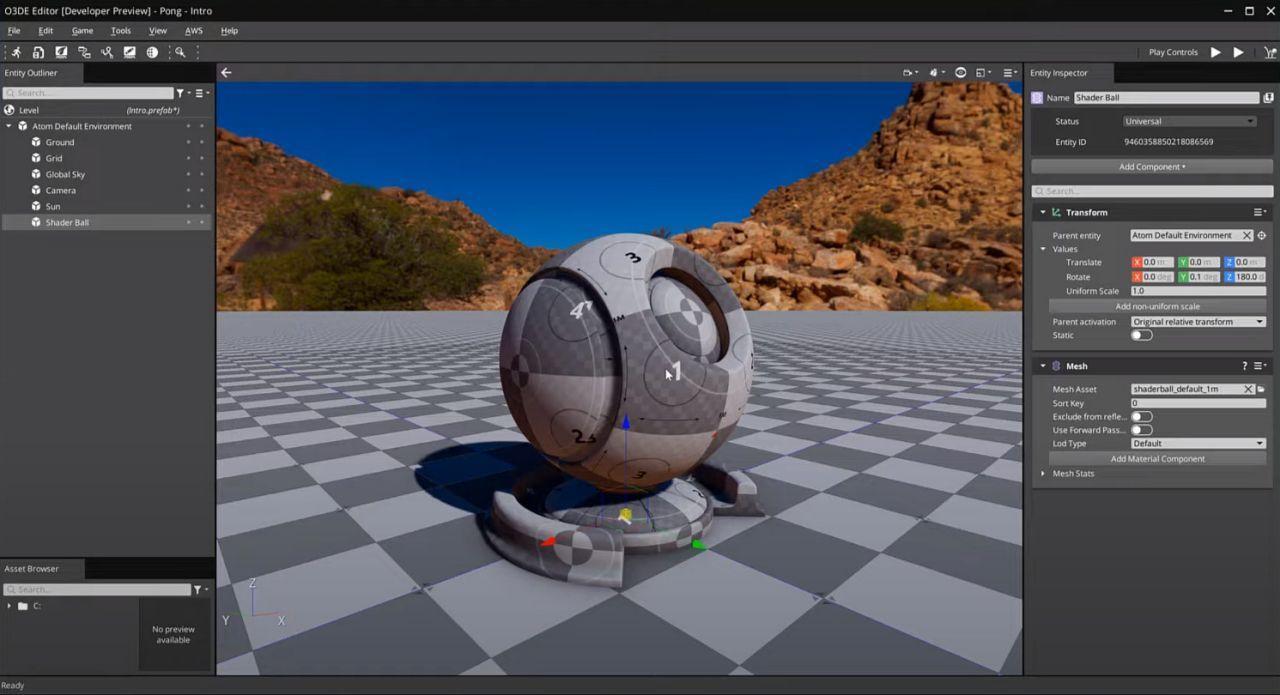Click the filter icon in Entity Outliner search bar
The height and width of the screenshot is (695, 1280).
(182, 92)
